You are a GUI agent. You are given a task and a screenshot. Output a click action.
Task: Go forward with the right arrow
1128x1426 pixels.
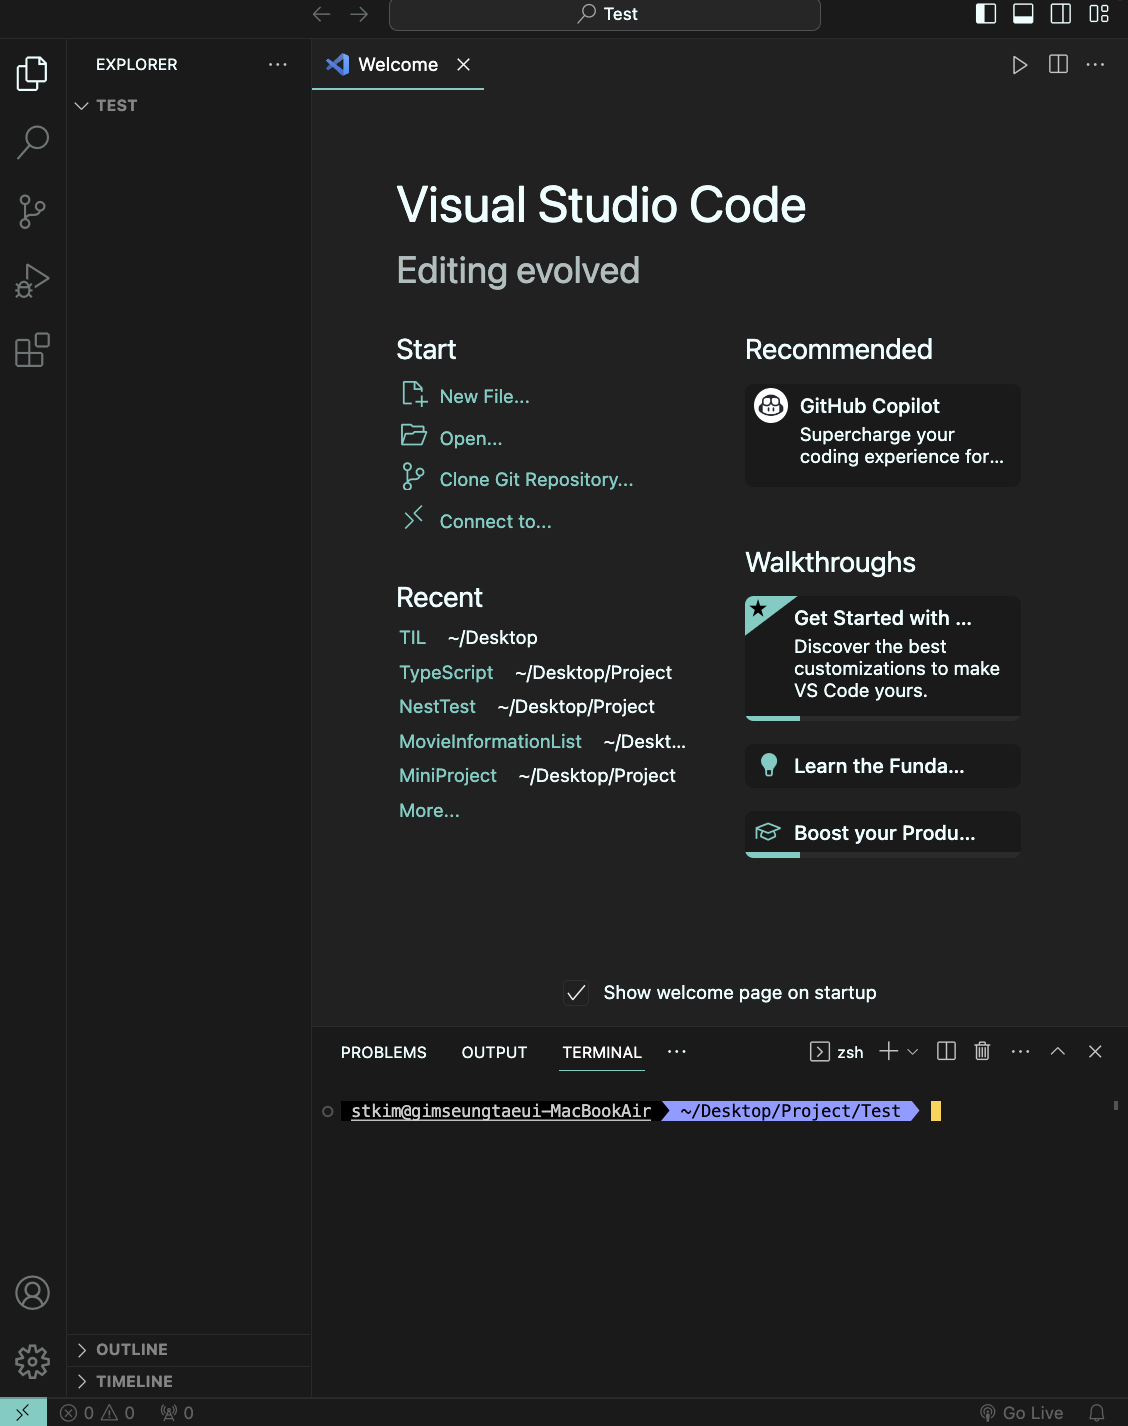(359, 14)
